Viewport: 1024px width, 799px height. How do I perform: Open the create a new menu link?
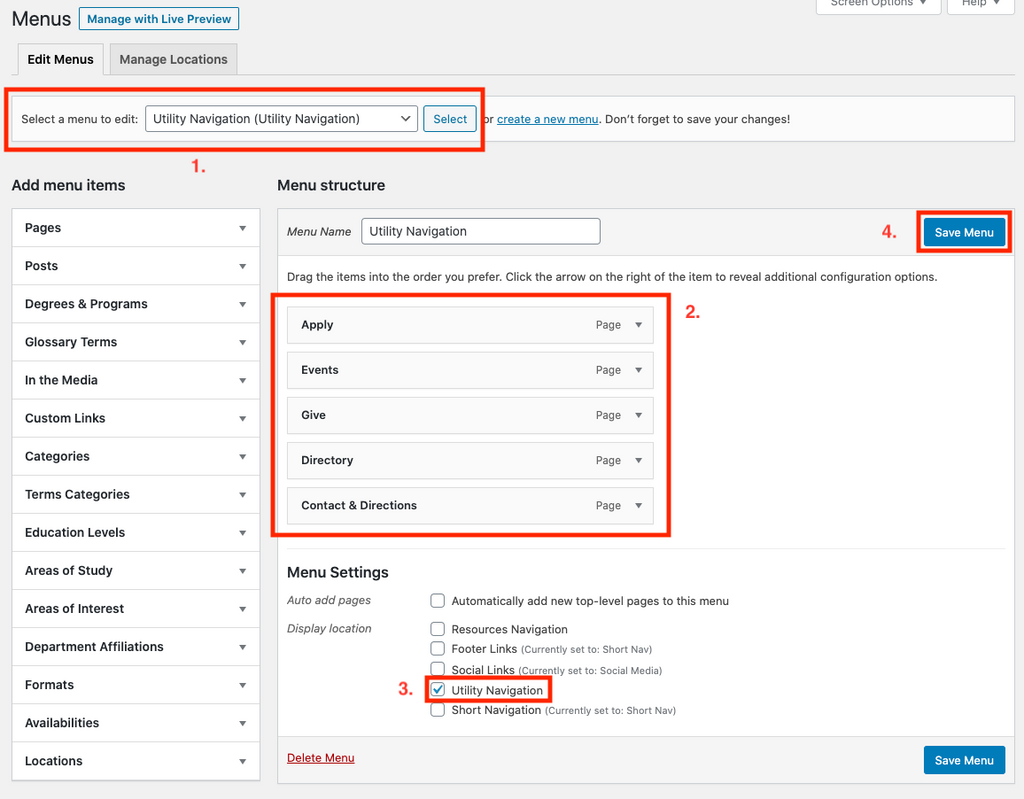[547, 119]
